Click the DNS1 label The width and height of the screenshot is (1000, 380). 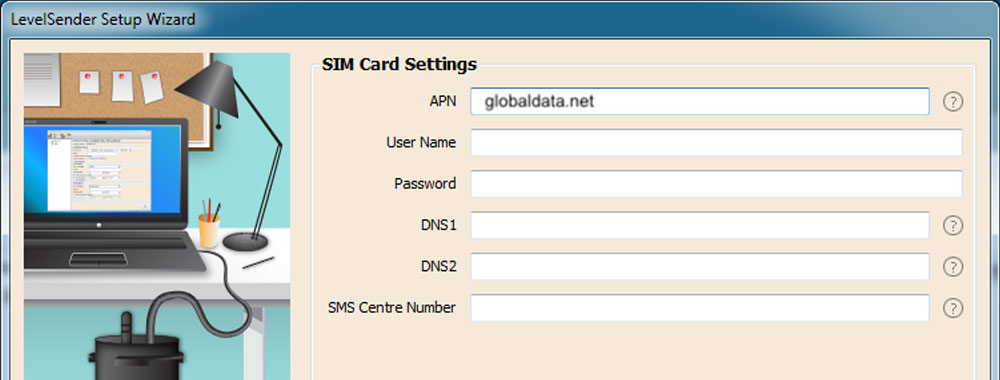click(439, 225)
